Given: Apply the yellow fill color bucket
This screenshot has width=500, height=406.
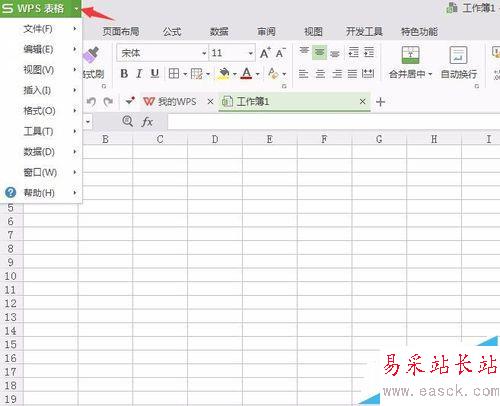Looking at the screenshot, I should (x=224, y=74).
